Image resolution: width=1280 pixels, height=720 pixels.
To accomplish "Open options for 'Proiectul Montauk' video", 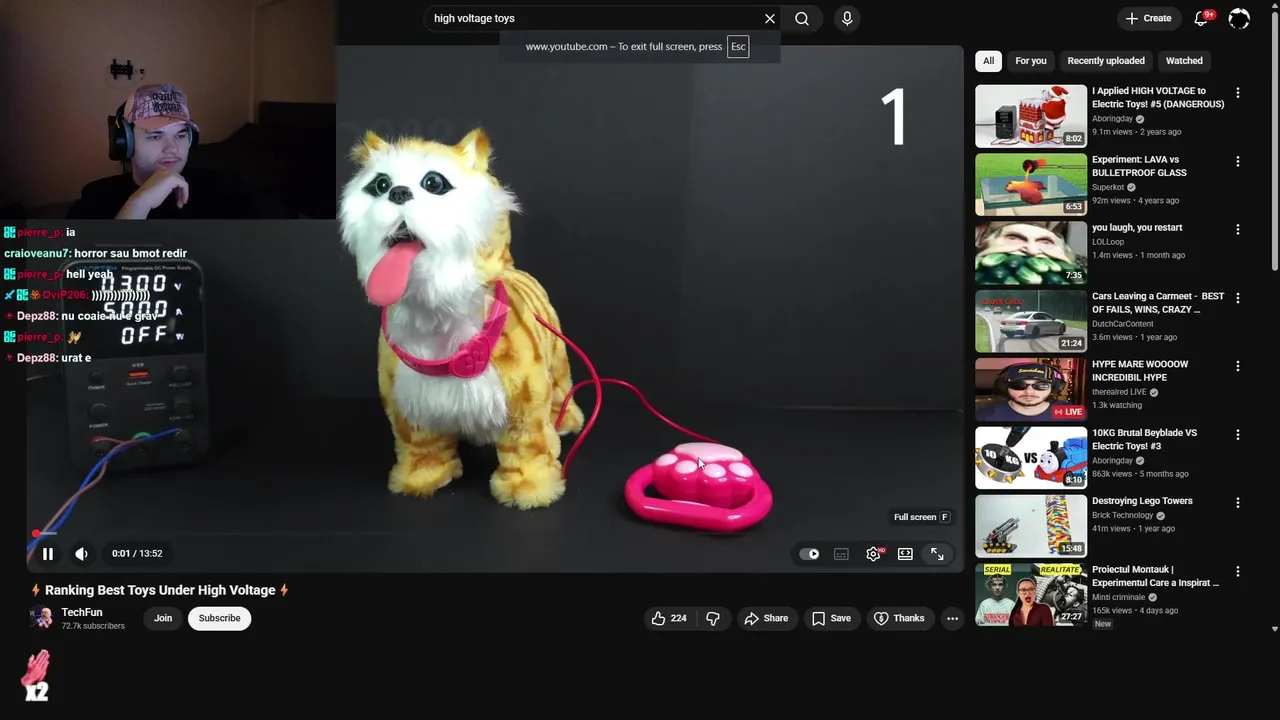I will point(1238,571).
